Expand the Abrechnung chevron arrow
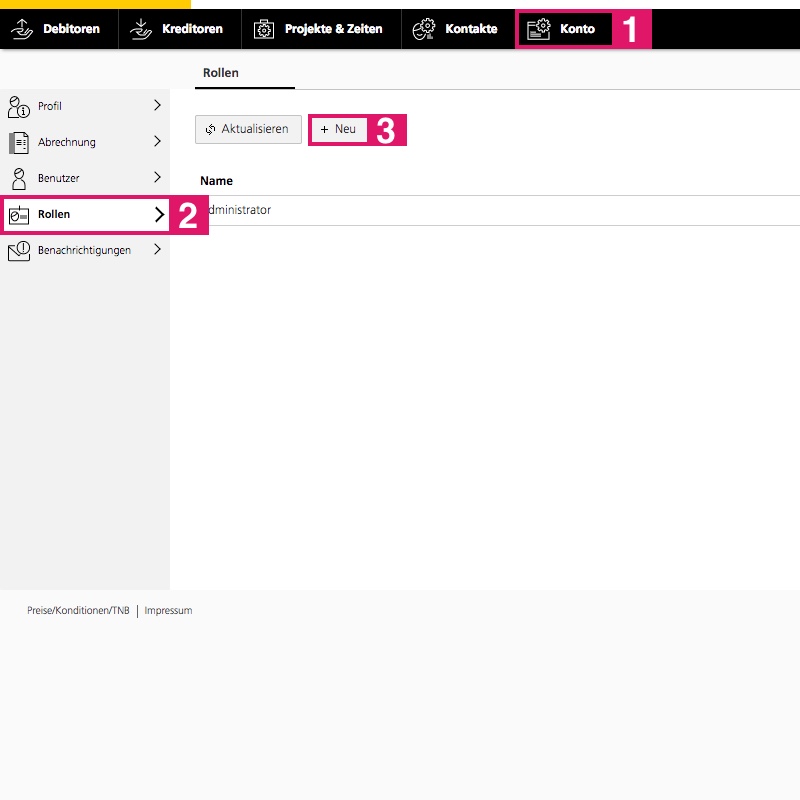The image size is (800, 800). click(x=157, y=141)
